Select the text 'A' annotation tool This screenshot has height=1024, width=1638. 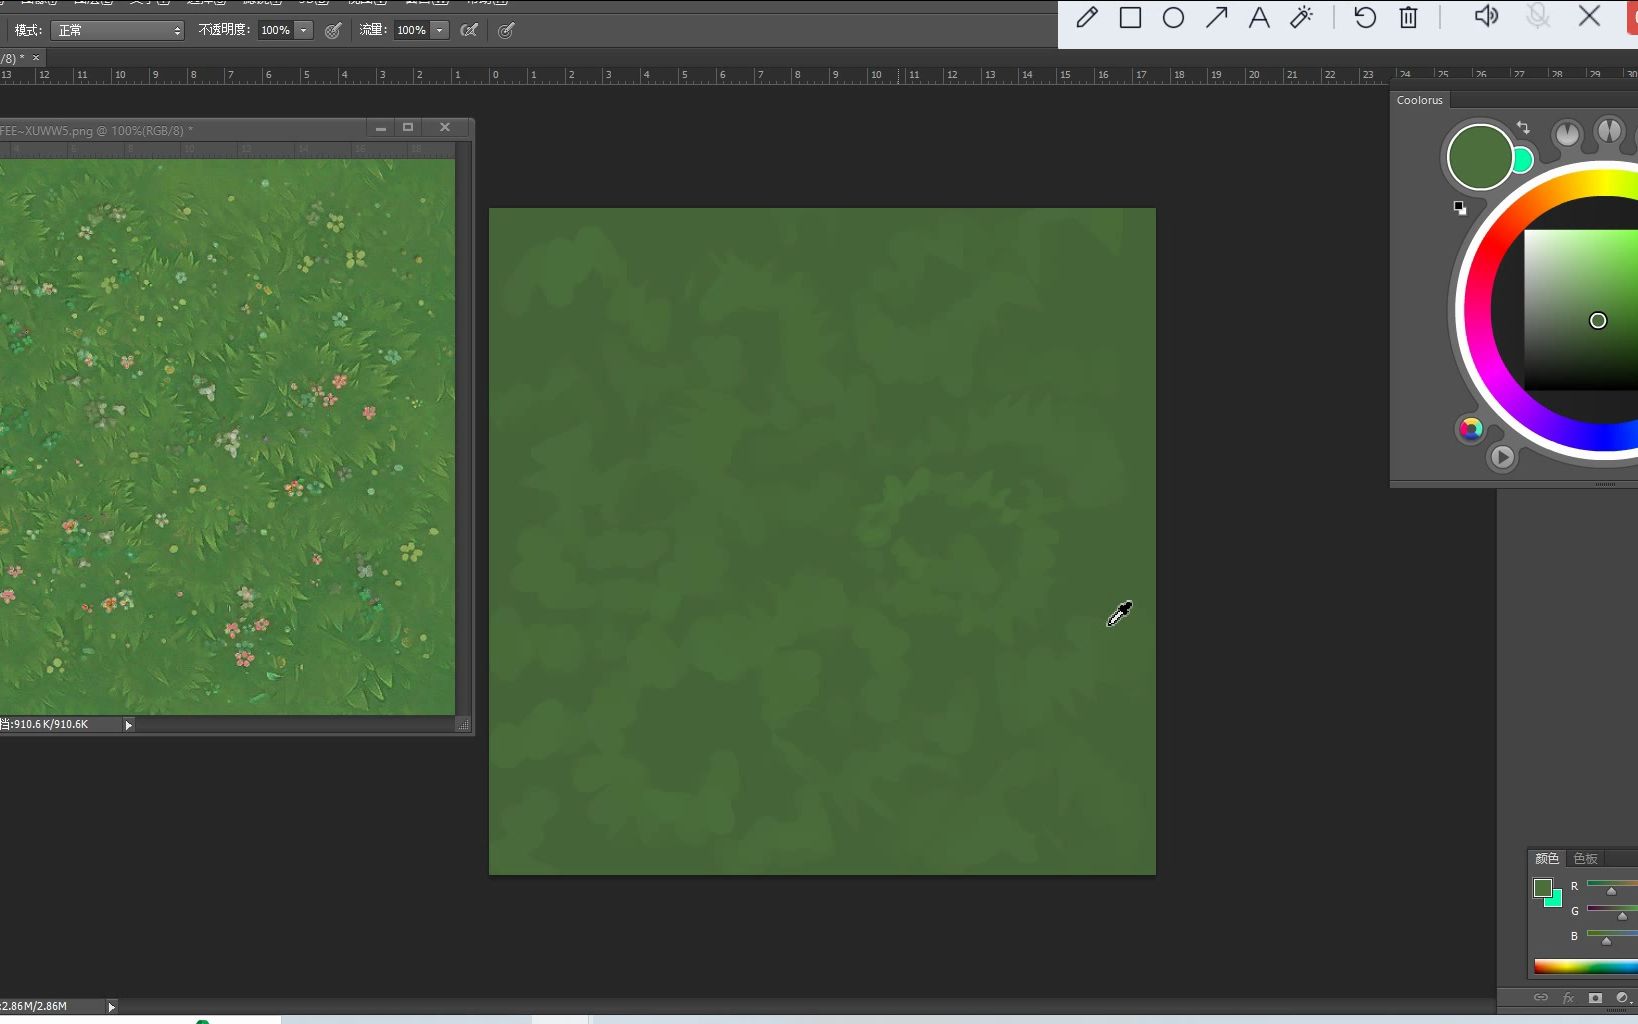point(1259,17)
